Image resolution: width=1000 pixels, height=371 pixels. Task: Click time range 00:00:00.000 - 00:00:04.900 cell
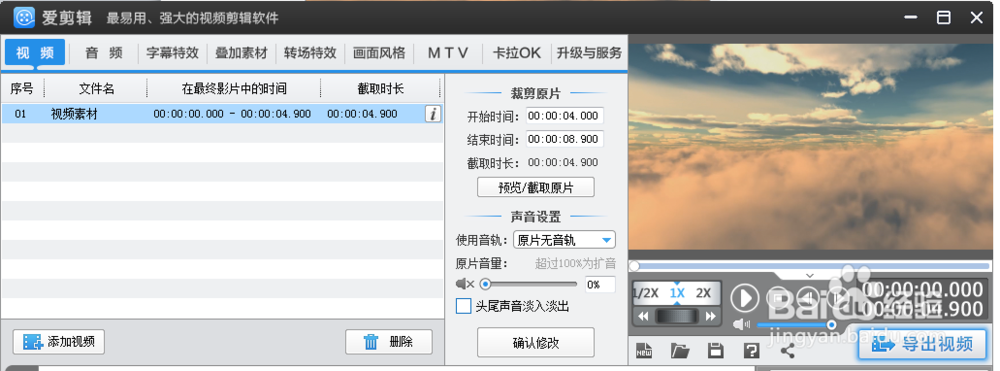[x=232, y=114]
